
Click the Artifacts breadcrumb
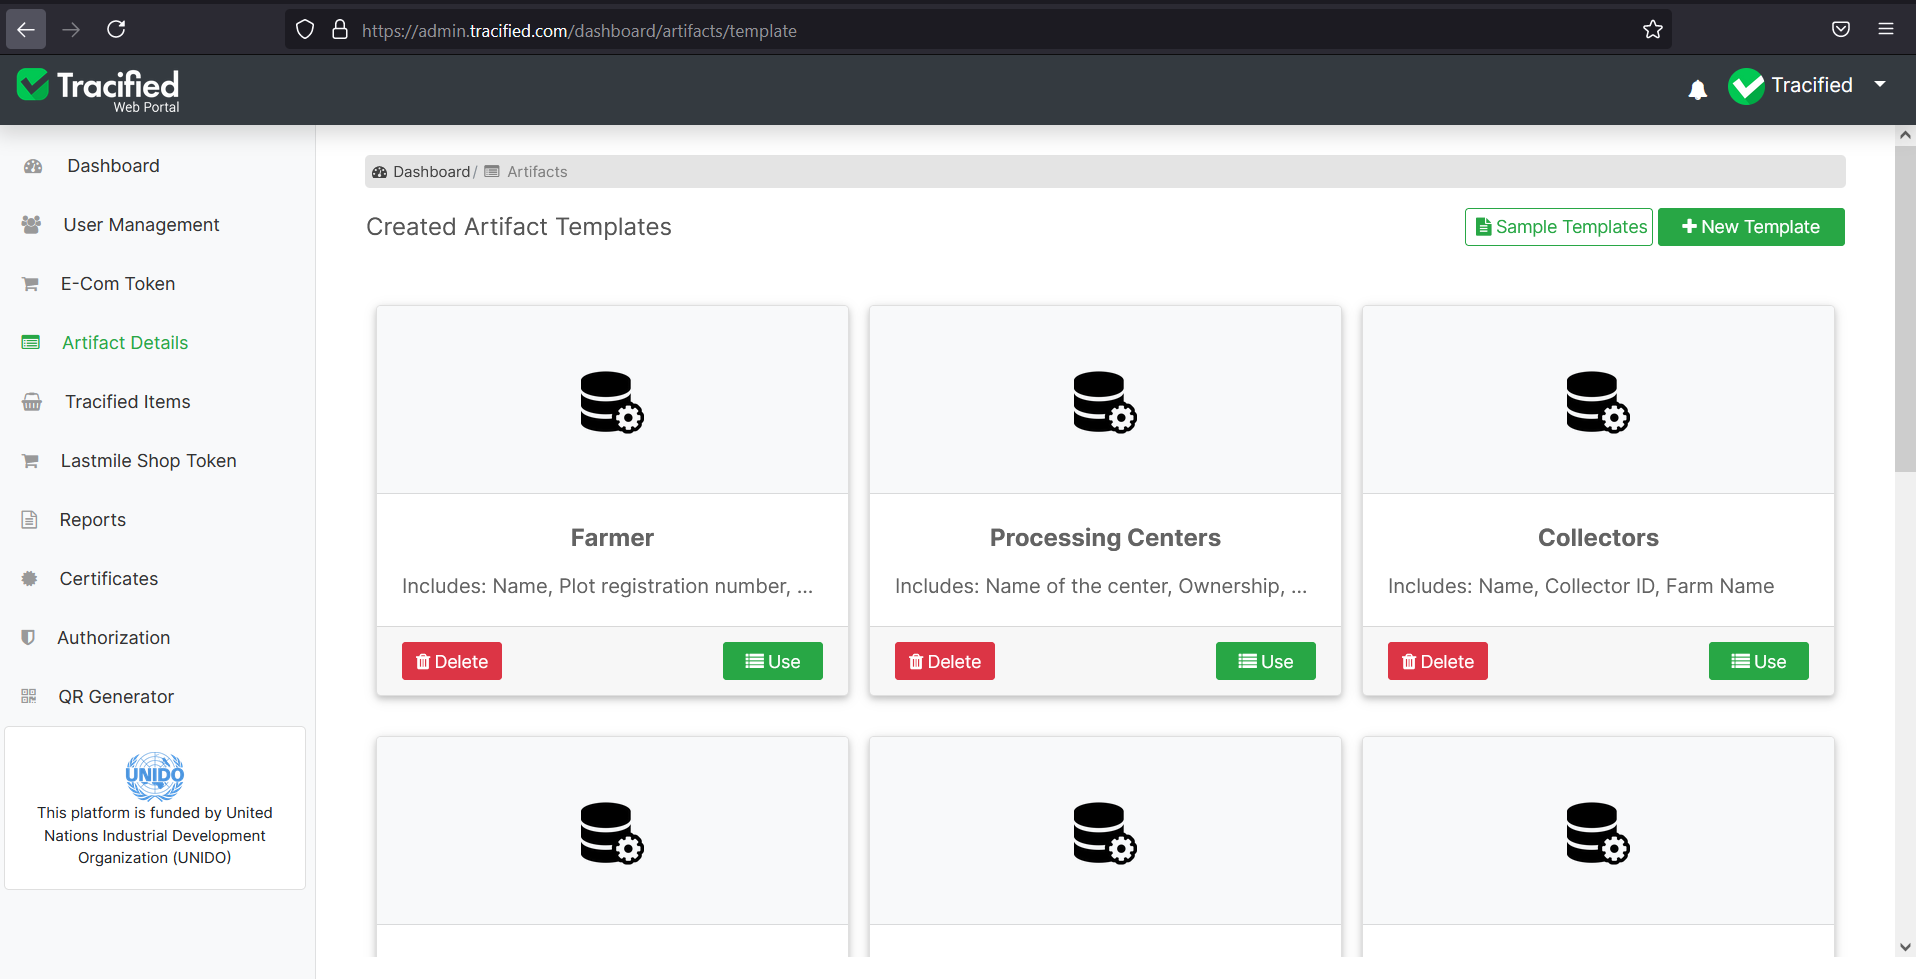[537, 172]
